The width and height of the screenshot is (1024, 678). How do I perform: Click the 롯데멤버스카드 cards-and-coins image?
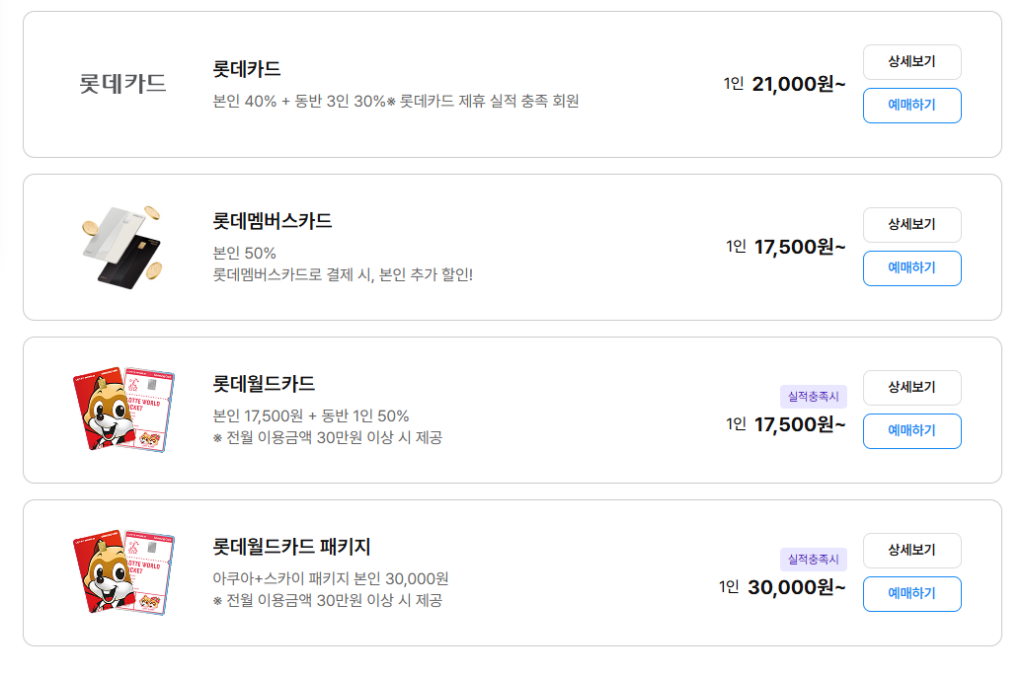tap(123, 246)
